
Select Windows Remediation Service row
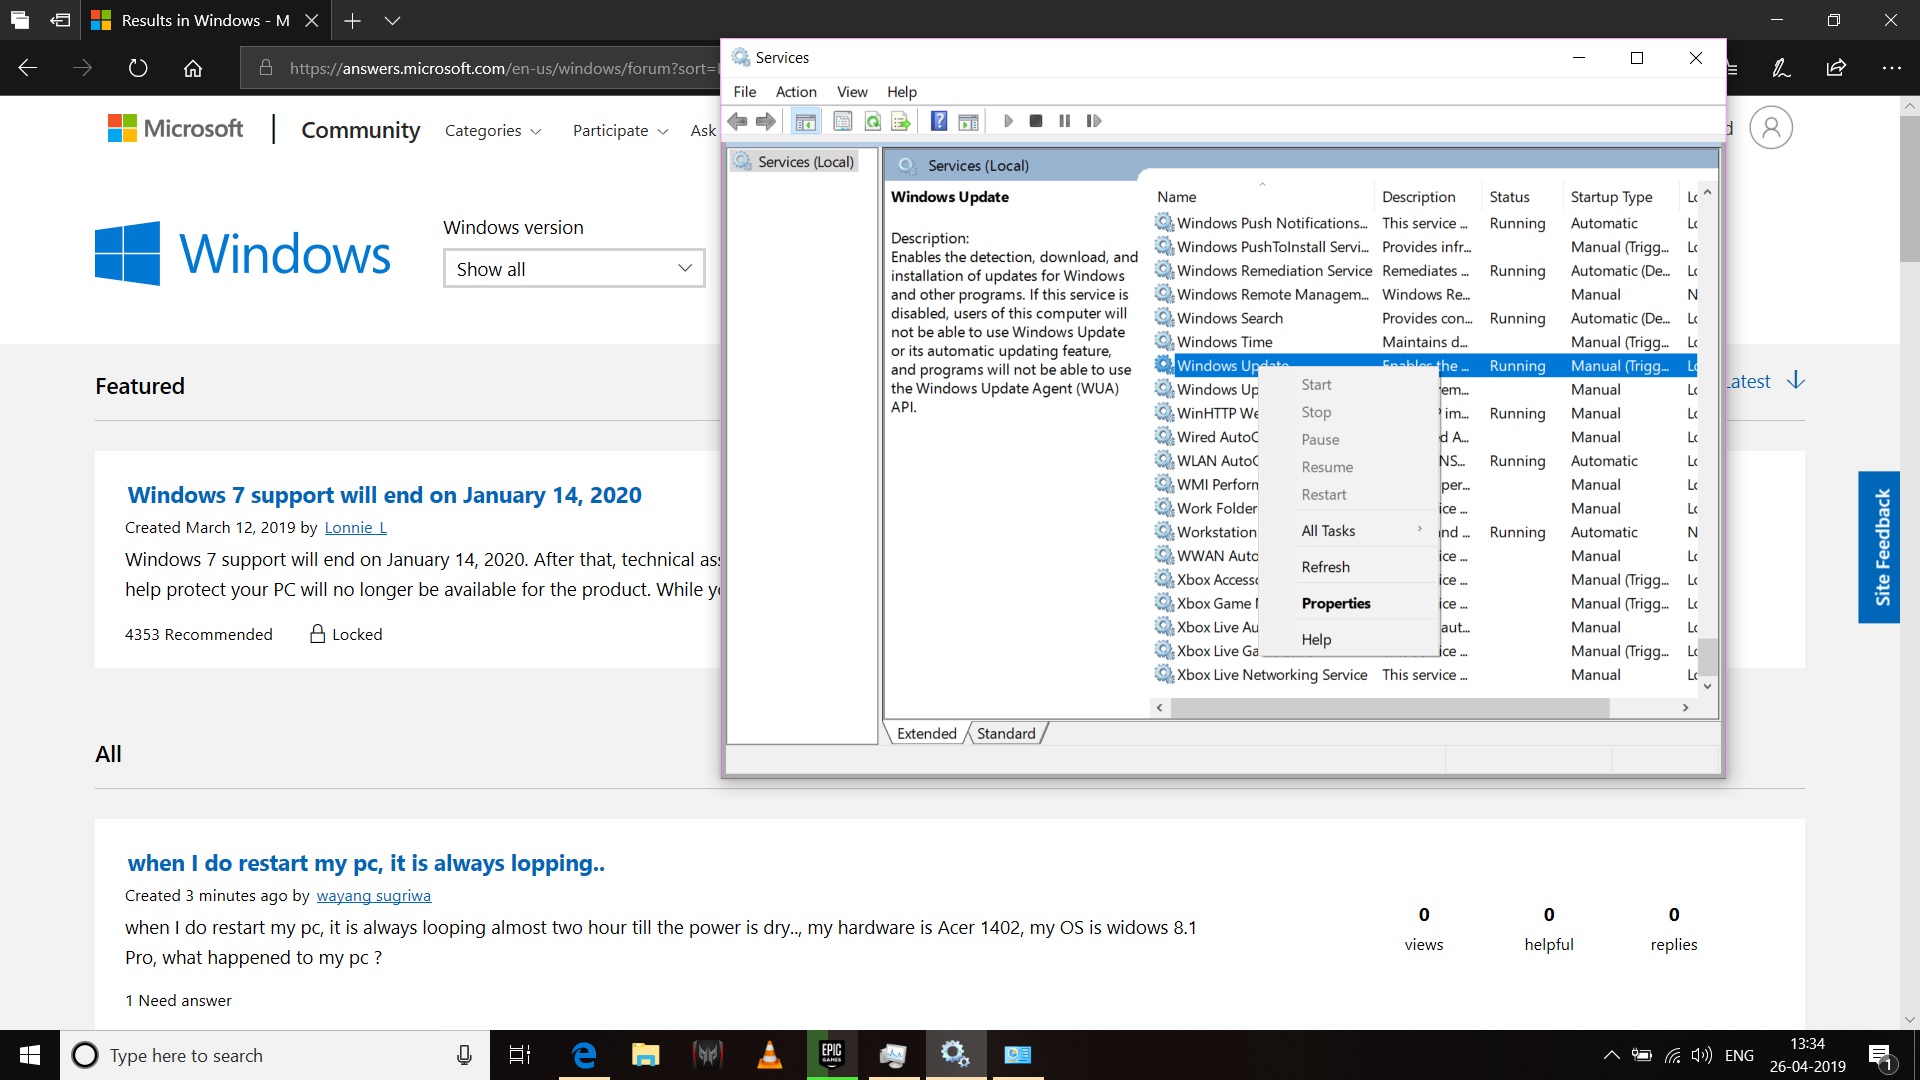click(1424, 270)
